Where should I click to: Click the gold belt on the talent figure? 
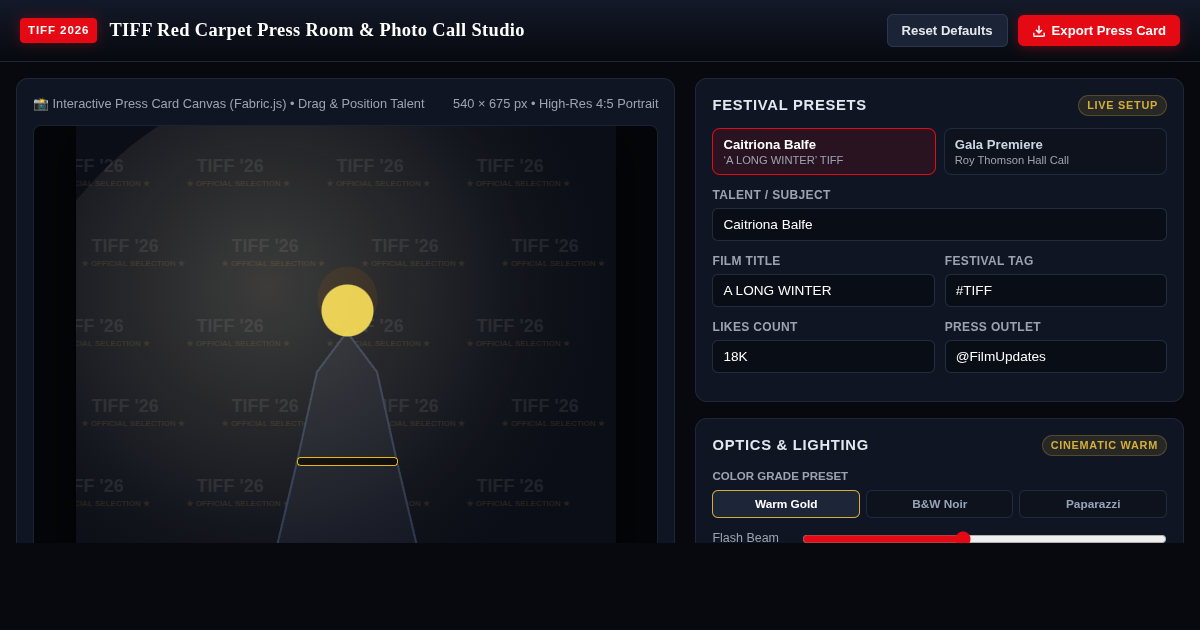[x=347, y=461]
